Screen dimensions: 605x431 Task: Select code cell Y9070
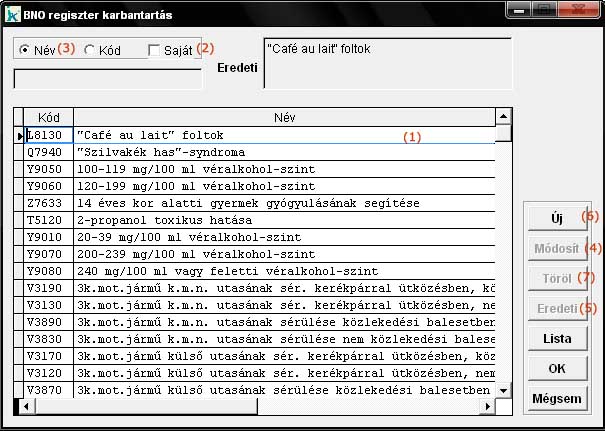[x=49, y=254]
